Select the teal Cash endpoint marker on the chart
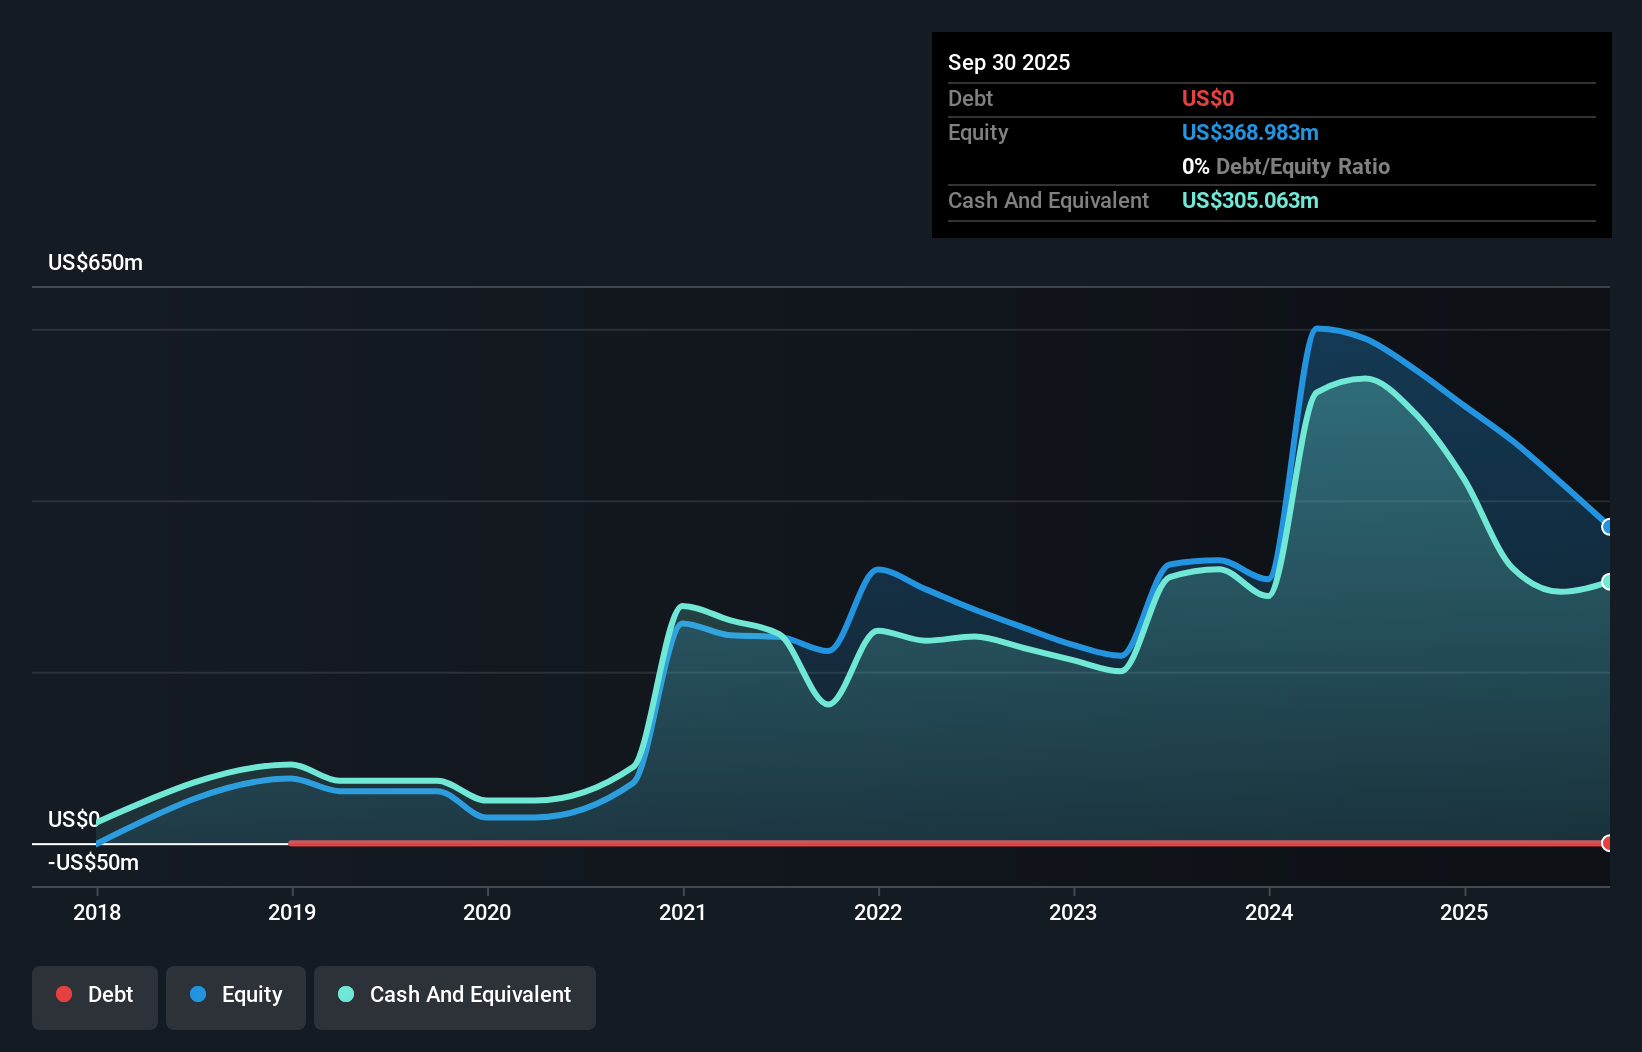 click(1608, 581)
